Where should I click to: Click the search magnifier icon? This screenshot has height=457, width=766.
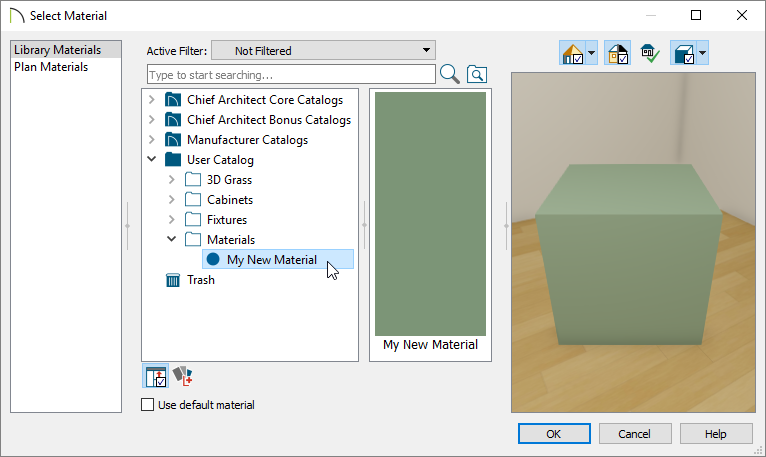click(x=449, y=74)
